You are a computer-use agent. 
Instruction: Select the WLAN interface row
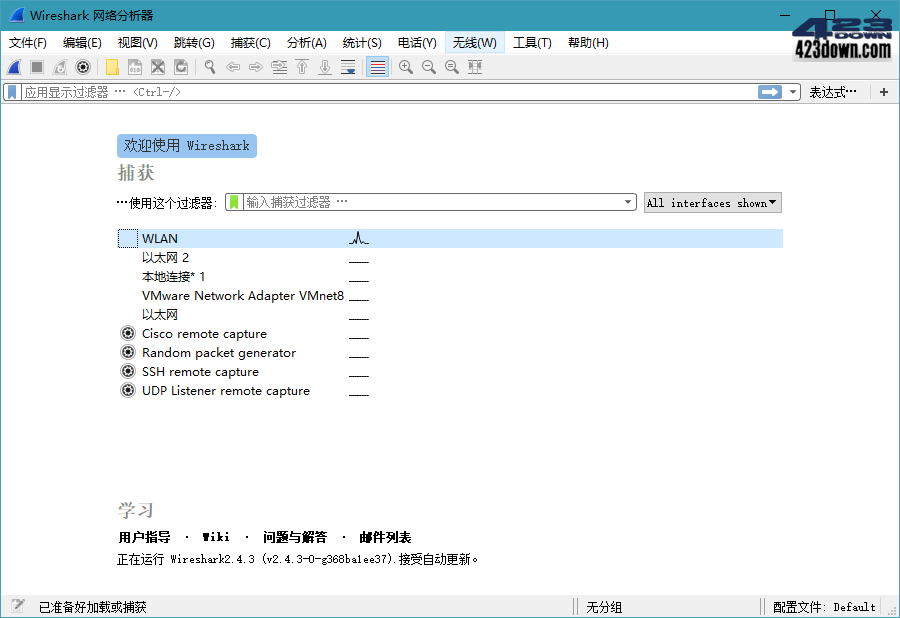click(450, 238)
